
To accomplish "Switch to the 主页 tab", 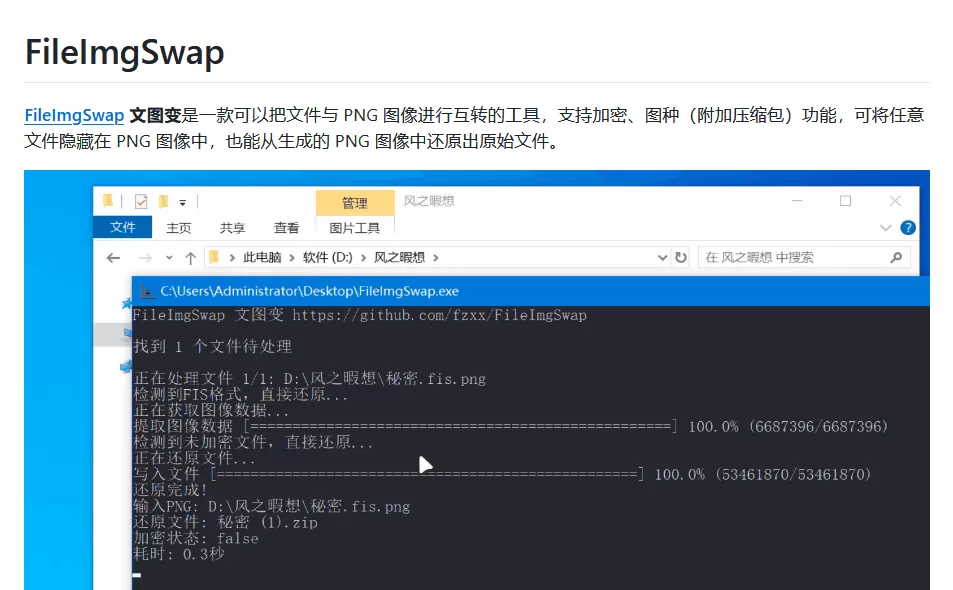I will [x=180, y=226].
